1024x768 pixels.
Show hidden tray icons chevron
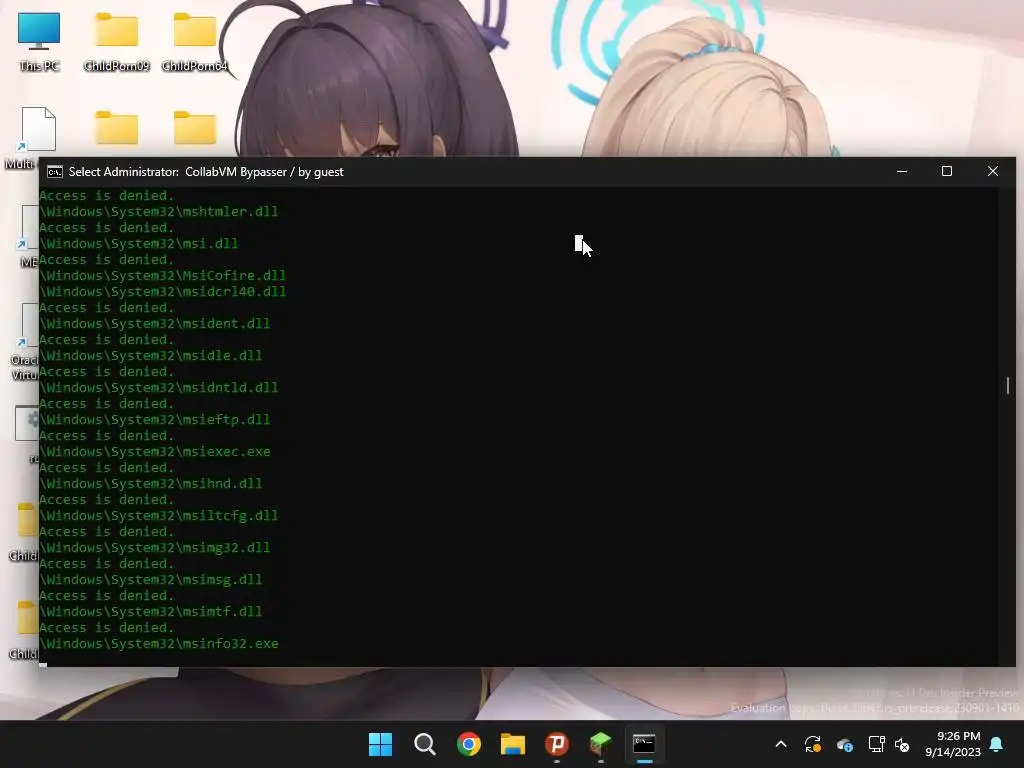[x=781, y=744]
